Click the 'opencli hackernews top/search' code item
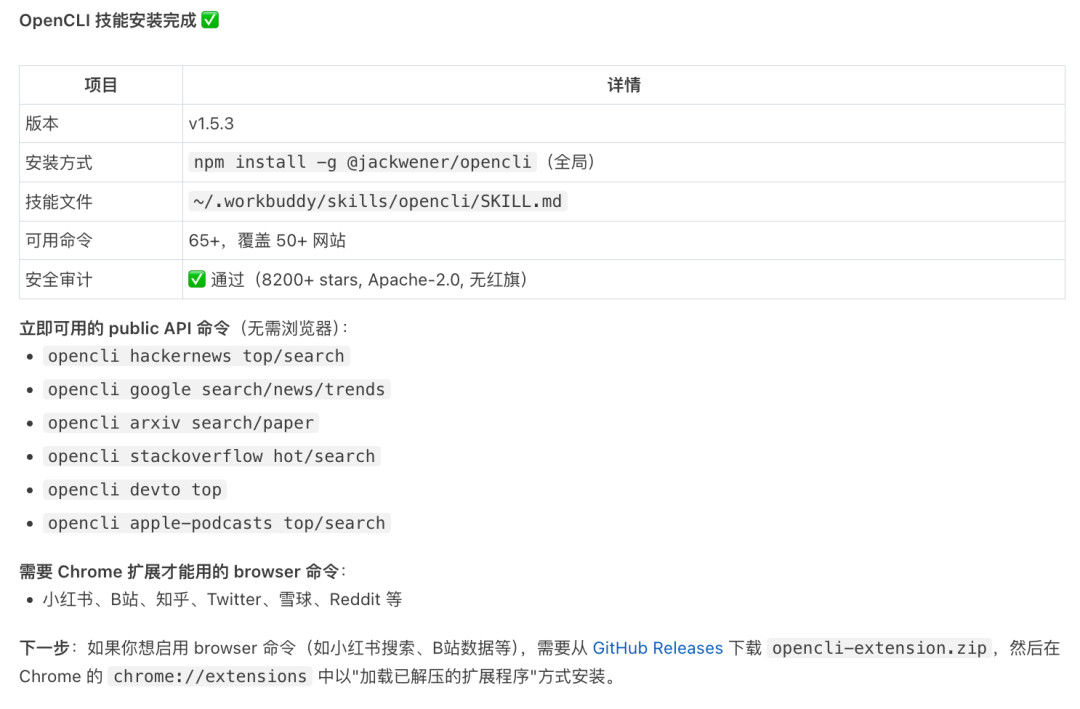Viewport: 1080px width, 709px height. click(x=196, y=356)
